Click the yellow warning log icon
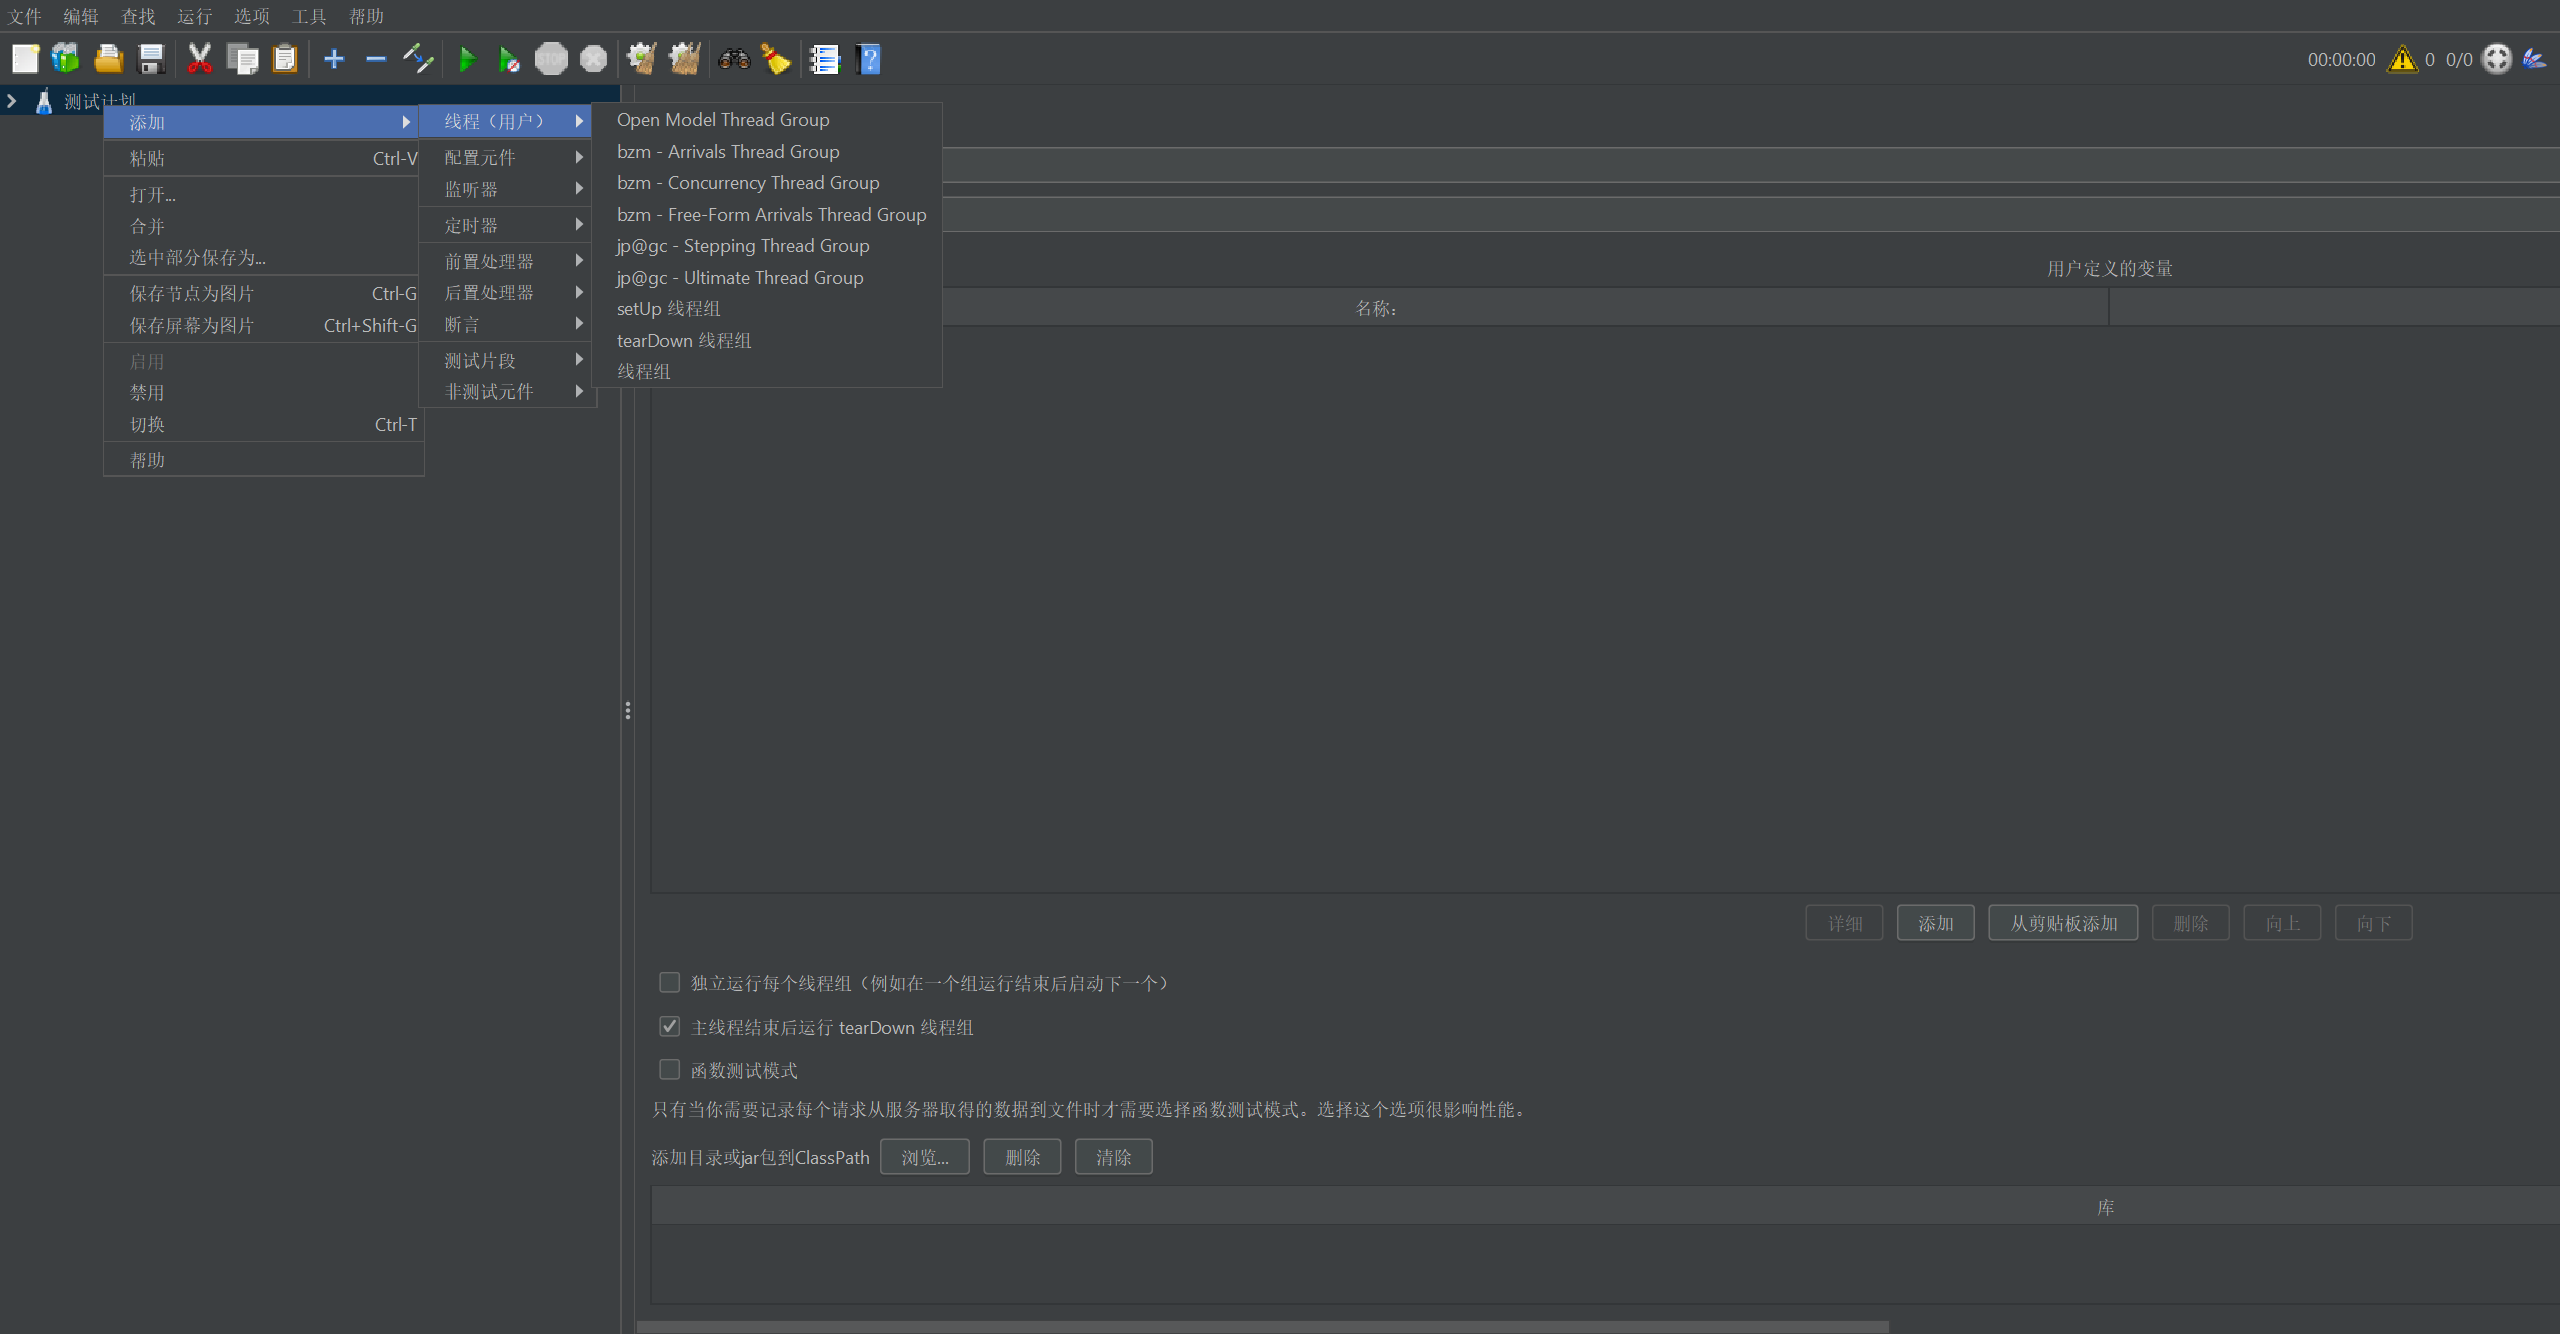Image resolution: width=2560 pixels, height=1334 pixels. point(2402,60)
